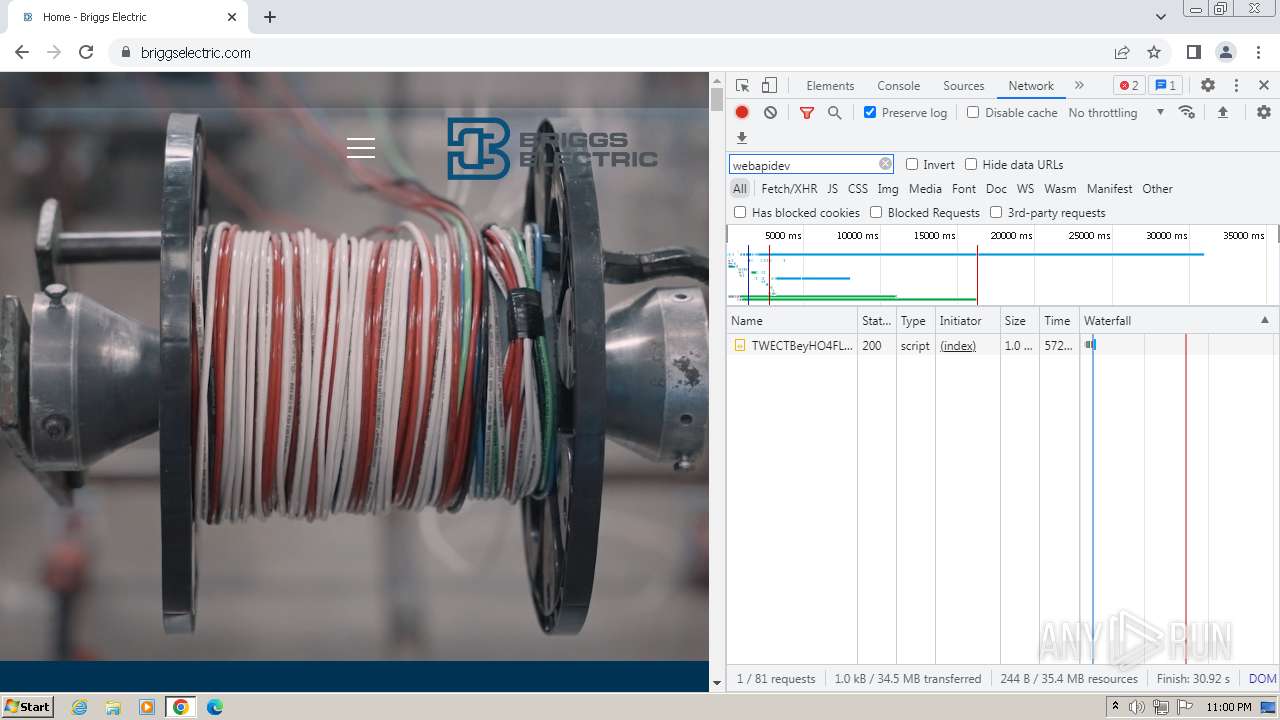Open network conditions wifi icon
Viewport: 1280px width, 720px height.
click(x=1187, y=112)
